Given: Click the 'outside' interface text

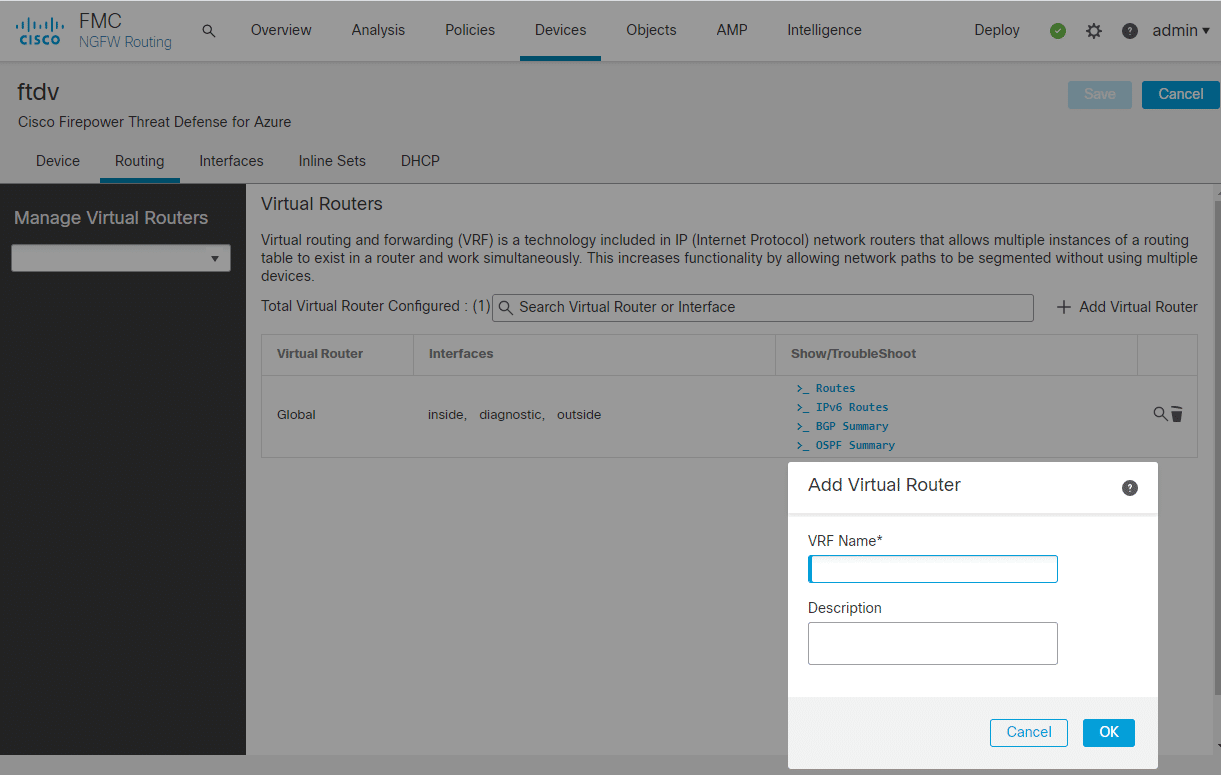Looking at the screenshot, I should (579, 414).
